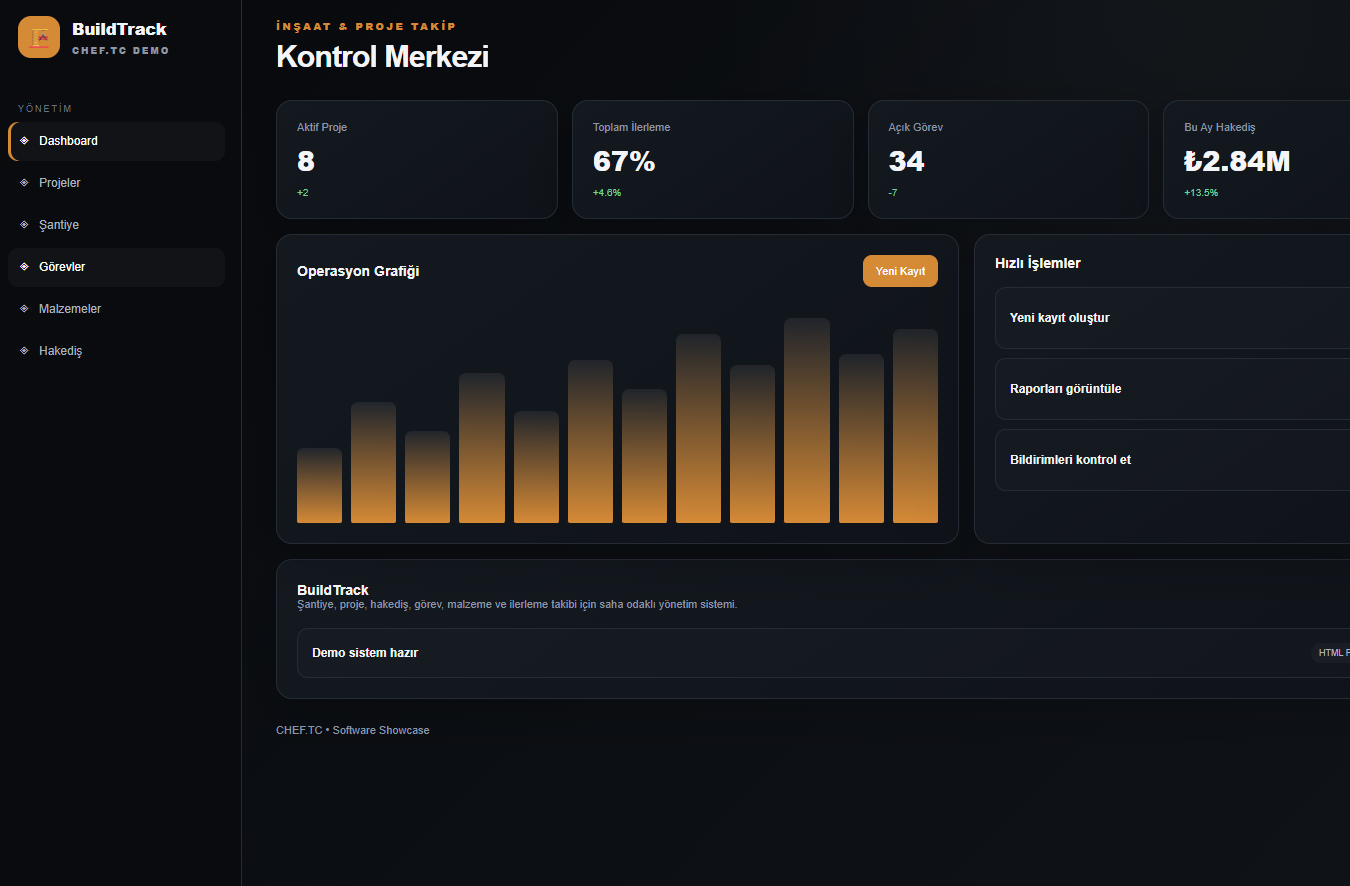This screenshot has width=1350, height=886.
Task: Navigate to Hakediş
Action: [116, 351]
